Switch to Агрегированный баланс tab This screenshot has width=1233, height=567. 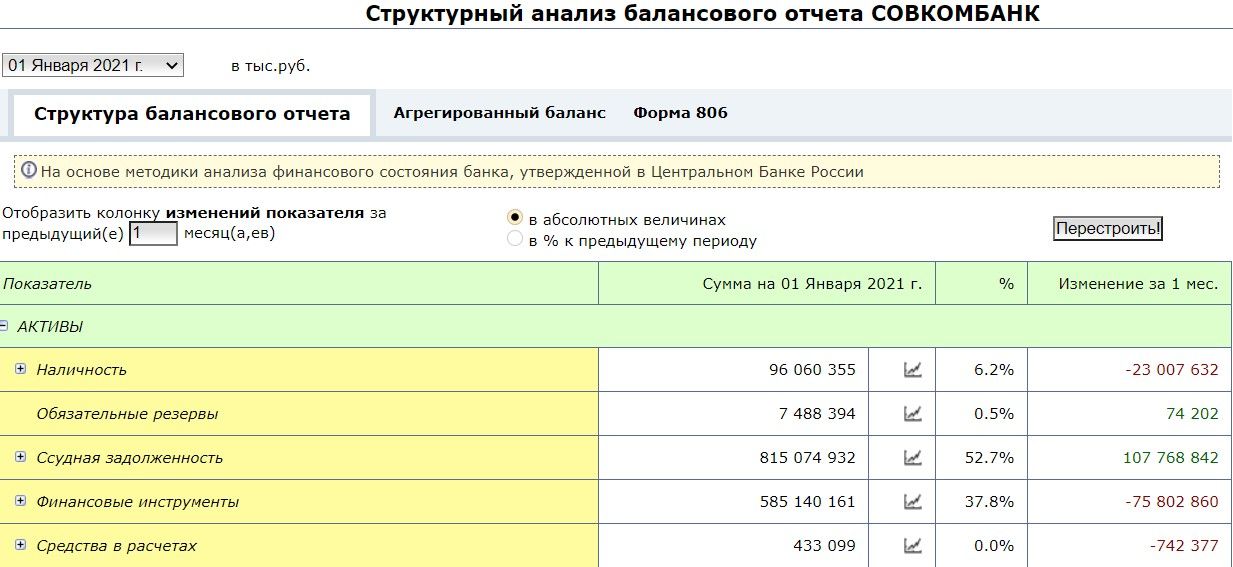pos(500,113)
